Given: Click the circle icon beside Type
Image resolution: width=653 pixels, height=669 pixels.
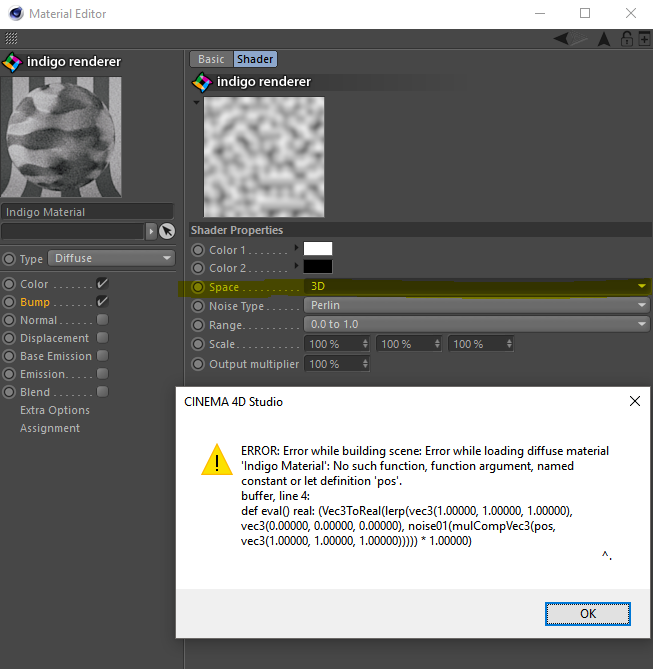Looking at the screenshot, I should [x=9, y=259].
